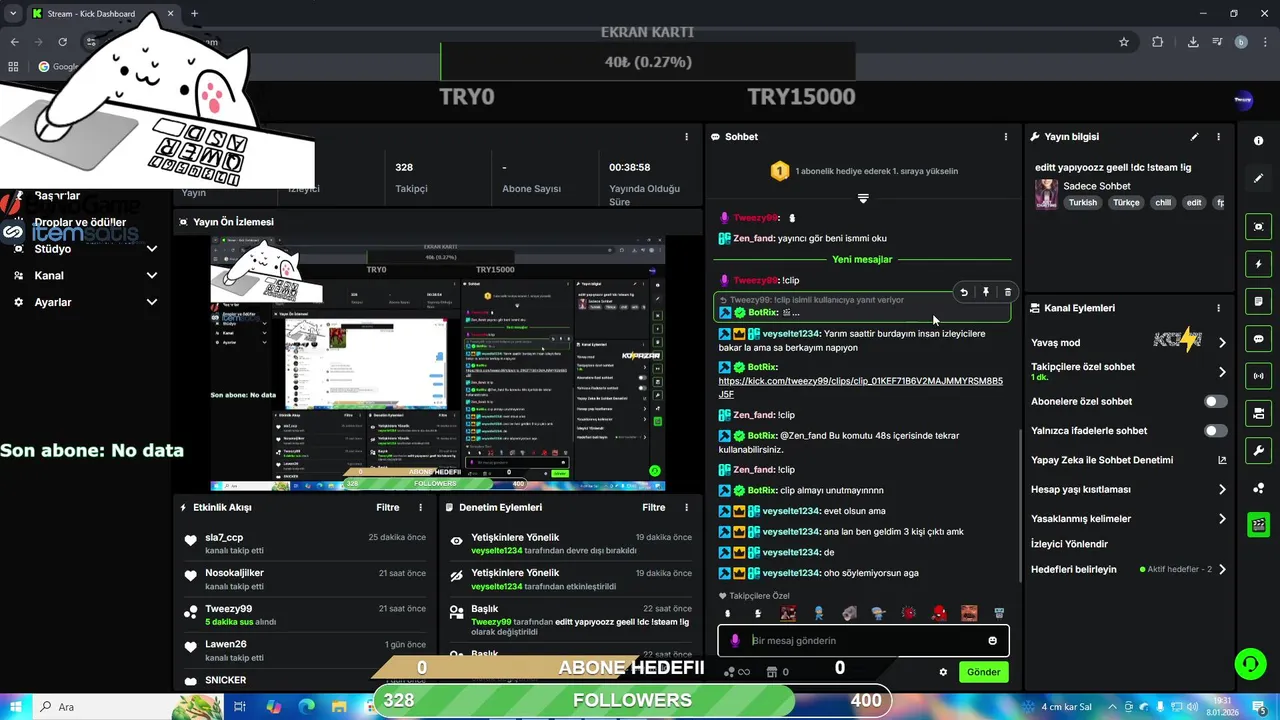
Task: Open chat settings gear beside Gönder
Action: coord(943,672)
